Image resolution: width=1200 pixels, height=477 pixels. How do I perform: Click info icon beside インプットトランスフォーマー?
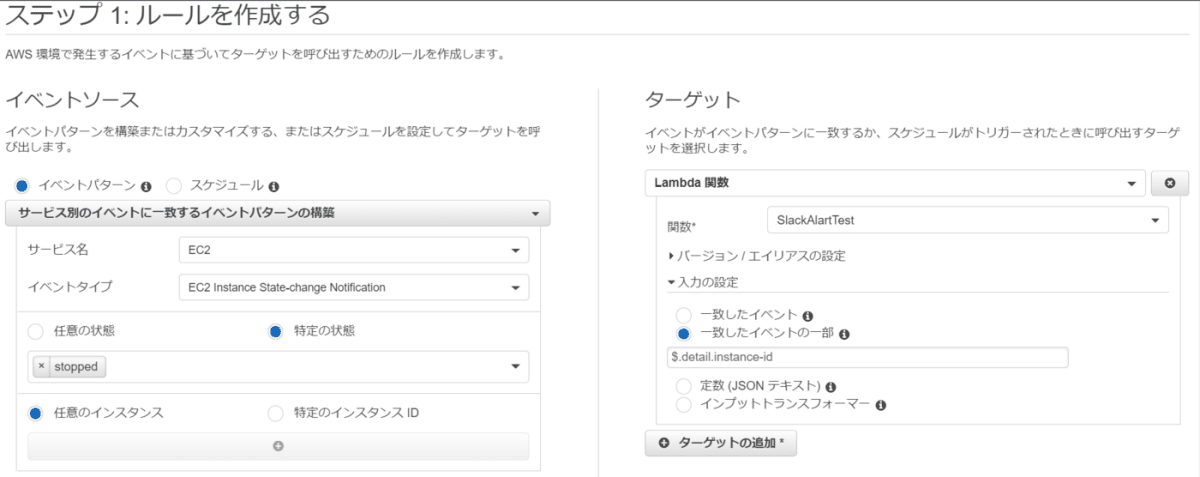(x=881, y=406)
